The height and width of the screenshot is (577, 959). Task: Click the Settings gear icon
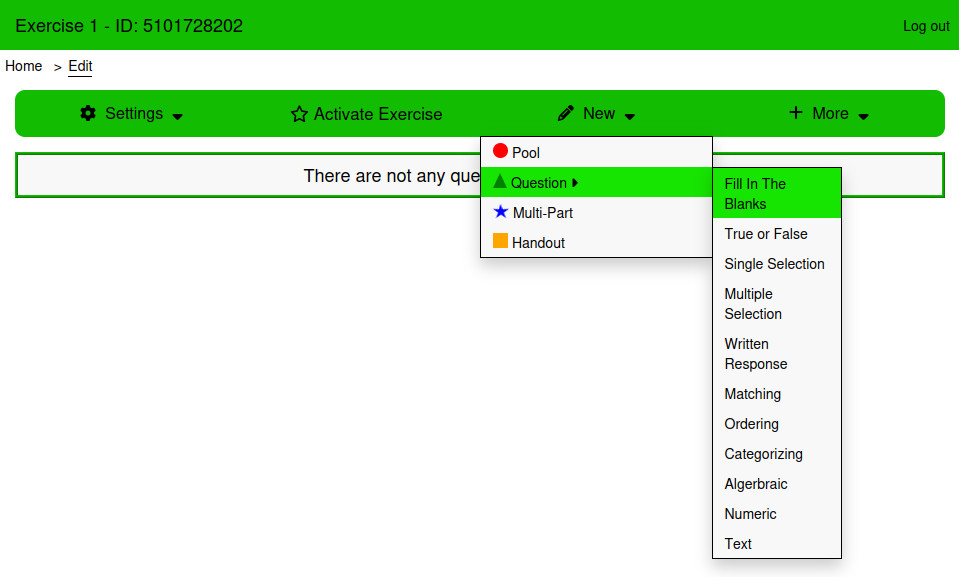click(x=88, y=113)
